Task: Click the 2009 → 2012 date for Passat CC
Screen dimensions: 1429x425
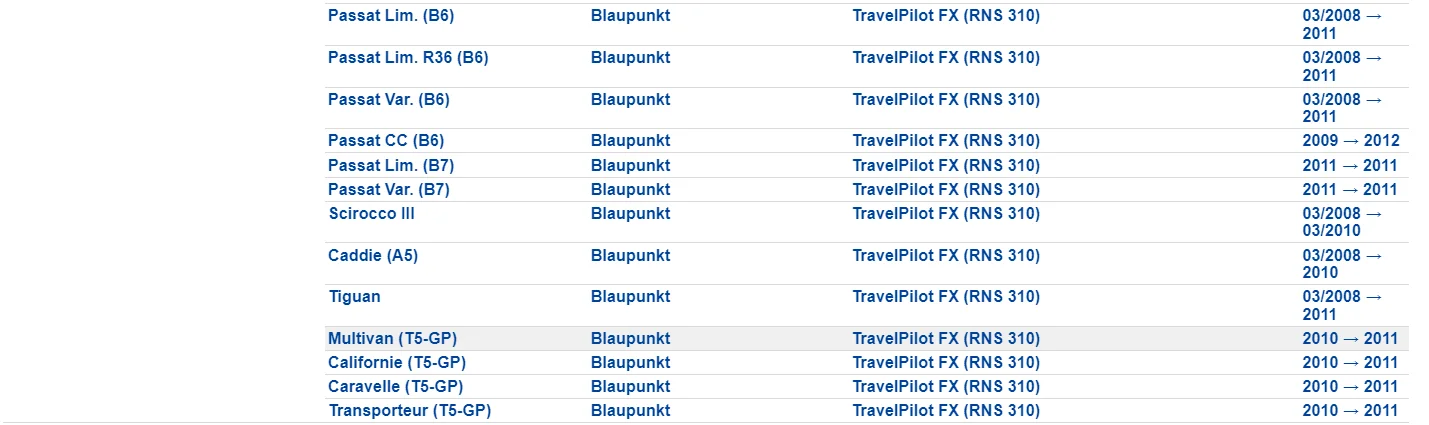Action: pos(1350,141)
